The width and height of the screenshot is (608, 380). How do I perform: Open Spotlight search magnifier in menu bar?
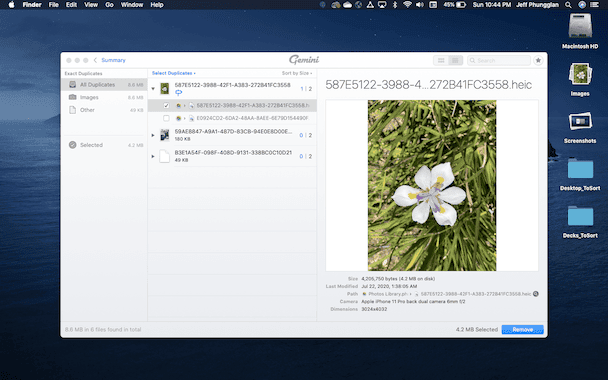568,5
